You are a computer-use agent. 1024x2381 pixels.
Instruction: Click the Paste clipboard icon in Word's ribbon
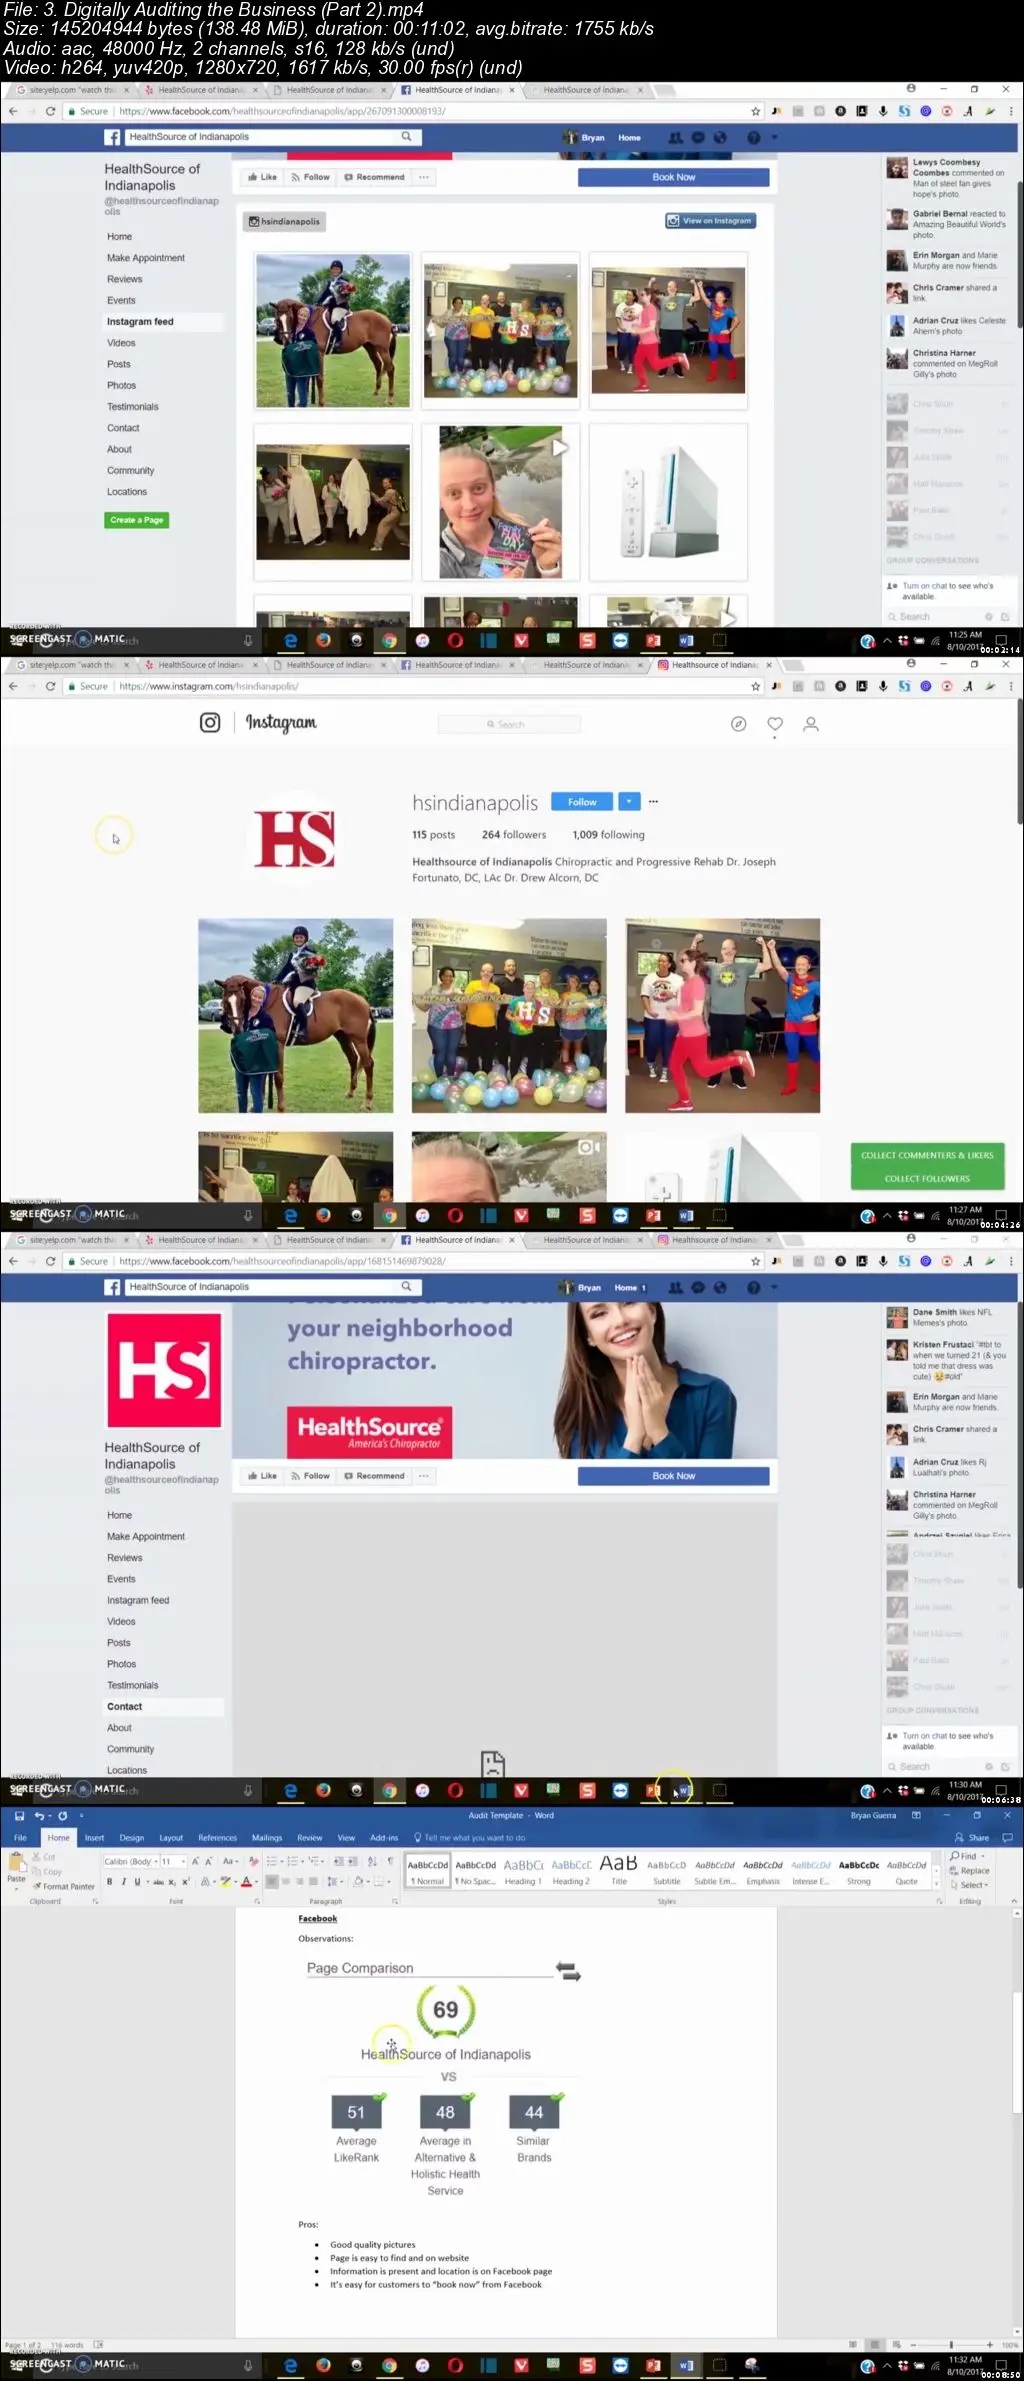[x=16, y=1861]
